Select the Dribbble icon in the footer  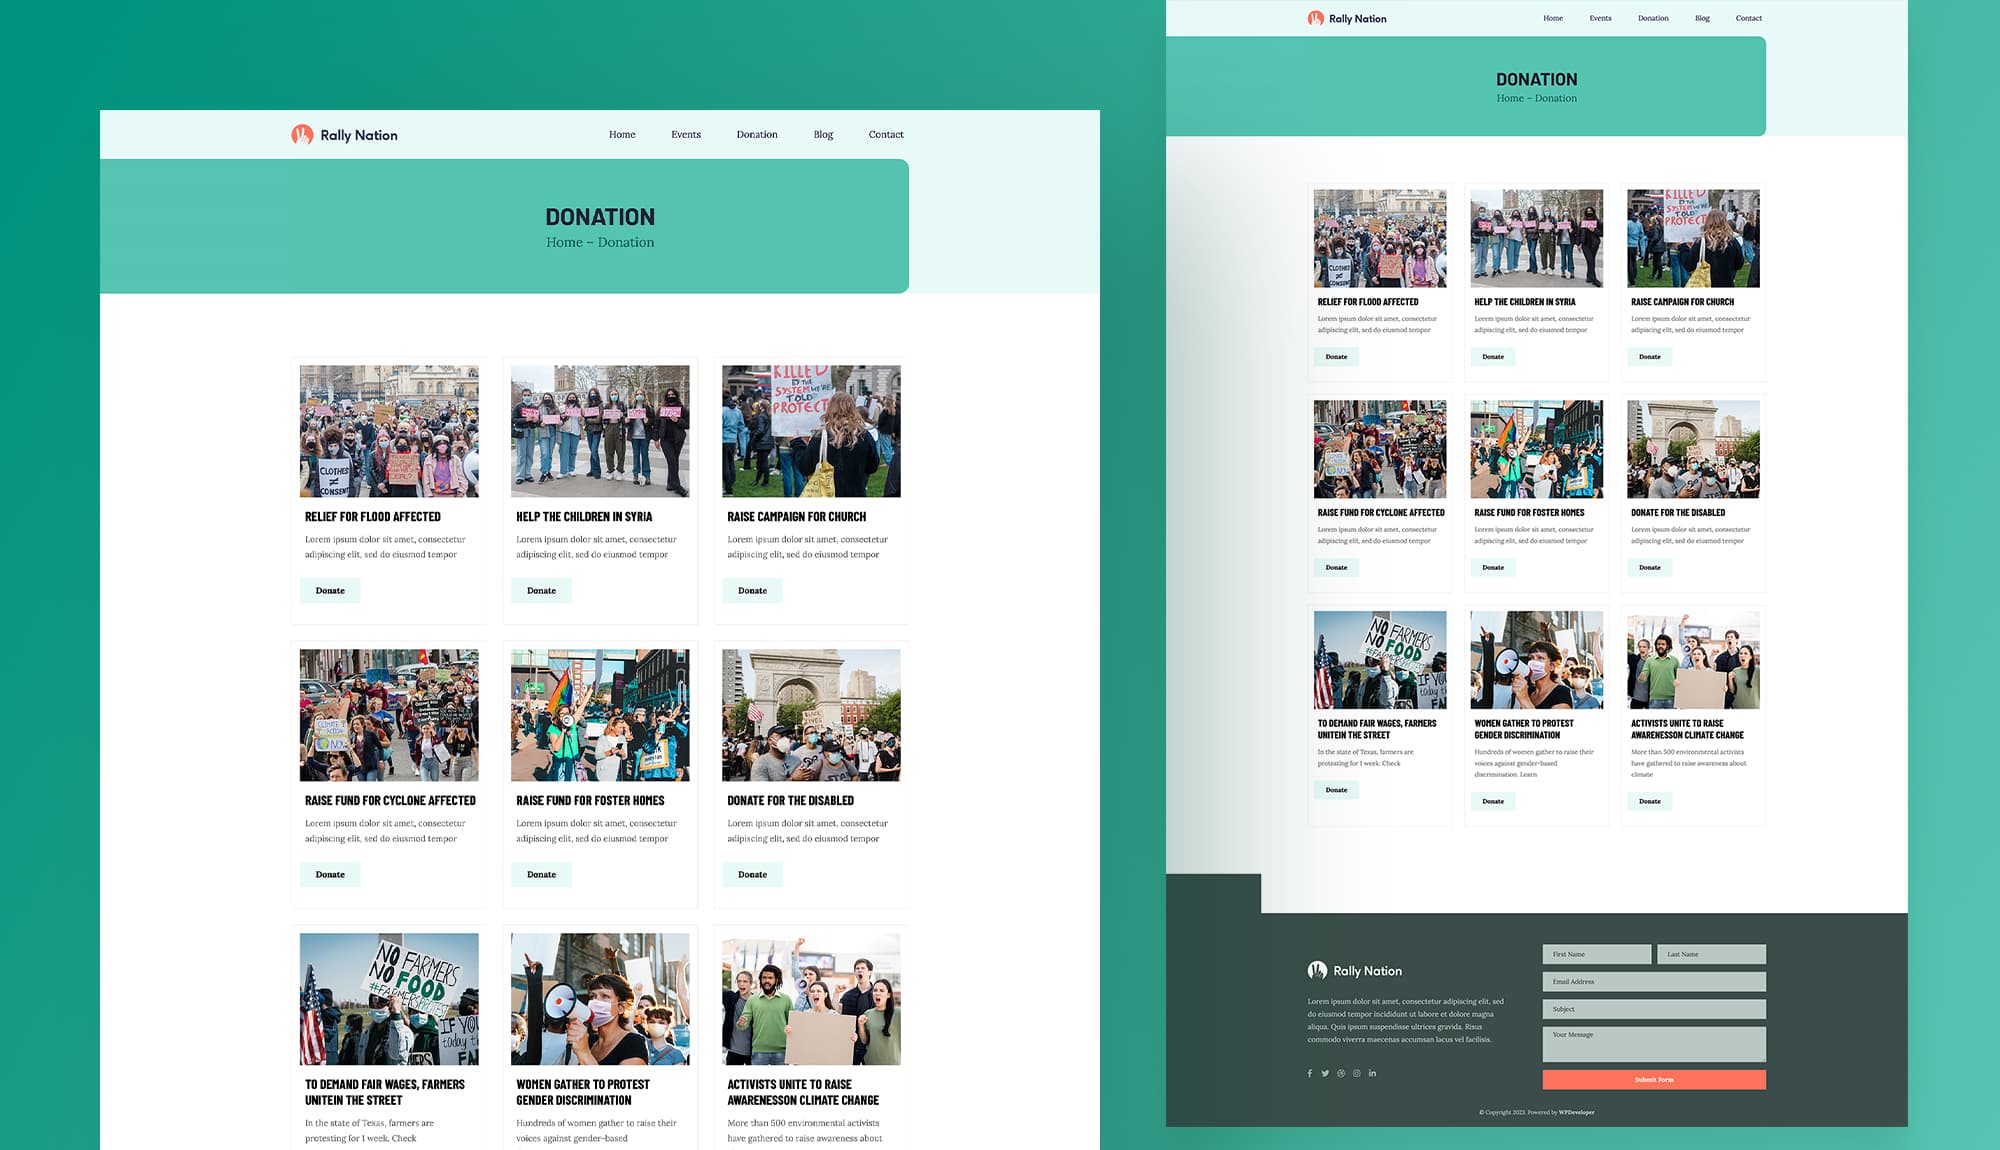(1340, 1072)
